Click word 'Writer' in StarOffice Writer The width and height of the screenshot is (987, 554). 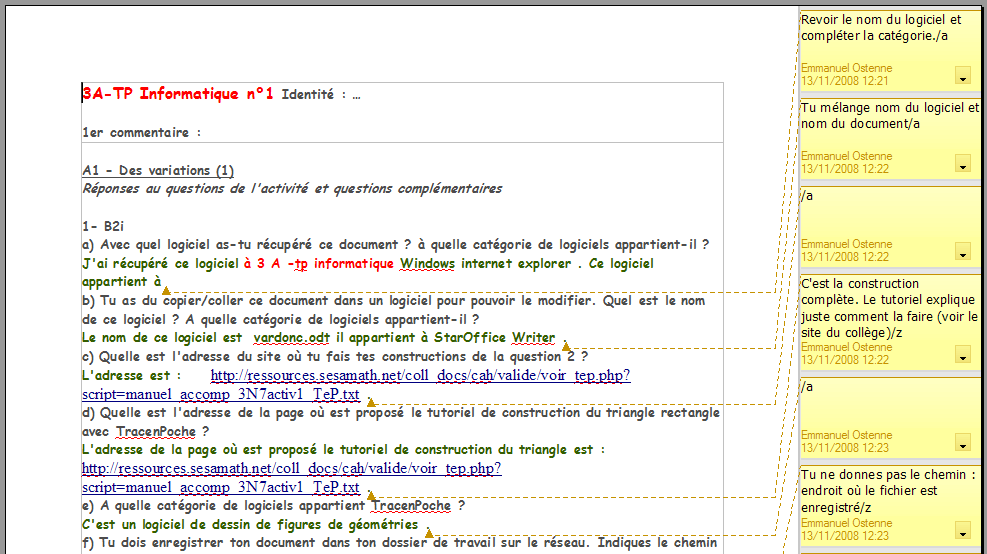pyautogui.click(x=533, y=338)
